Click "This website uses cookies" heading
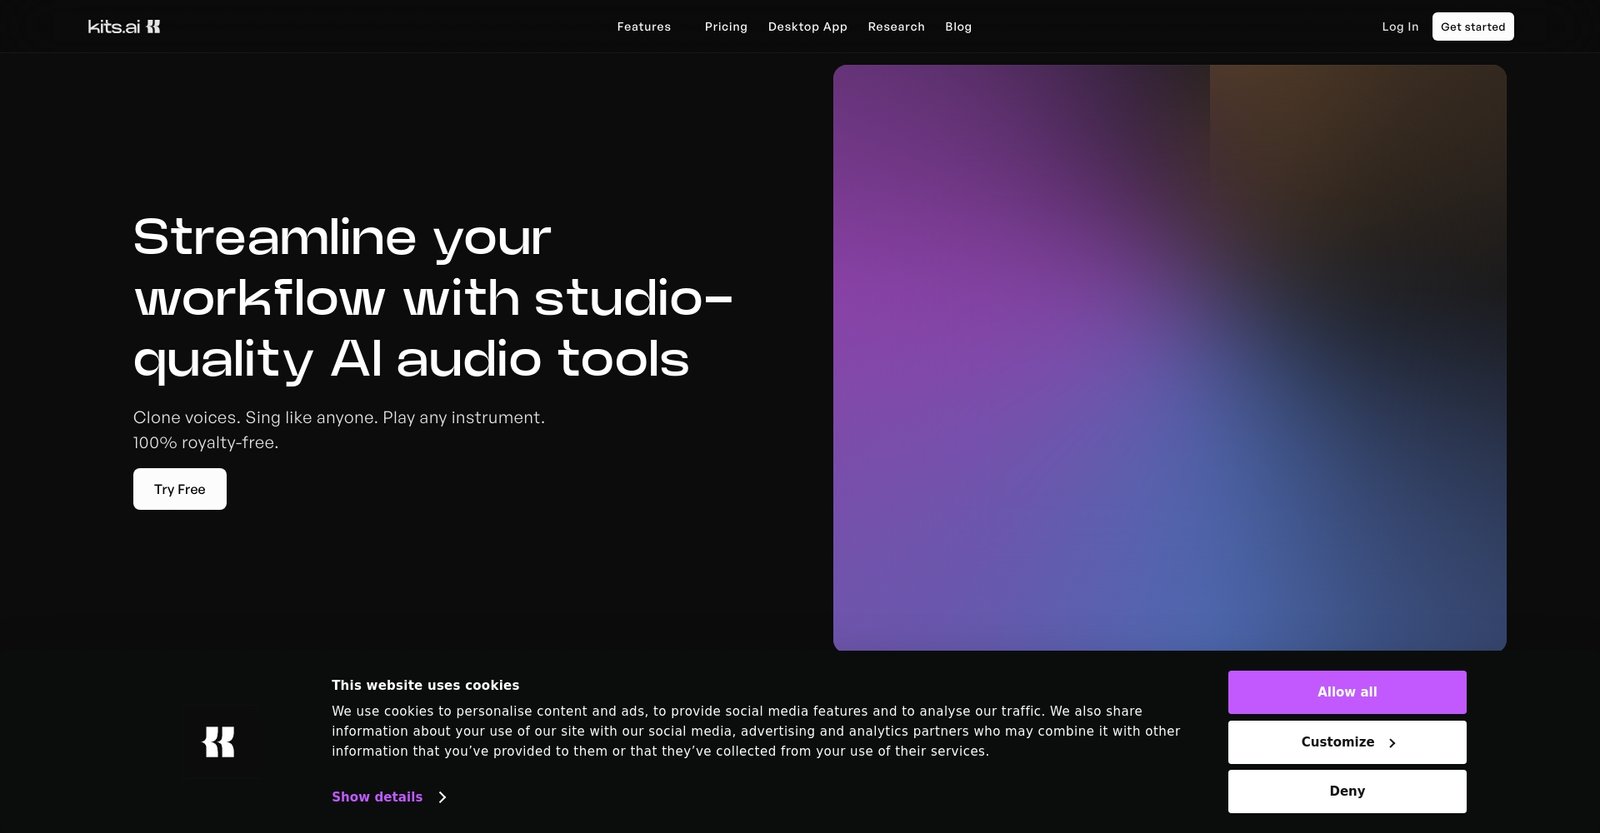Image resolution: width=1600 pixels, height=833 pixels. 425,685
